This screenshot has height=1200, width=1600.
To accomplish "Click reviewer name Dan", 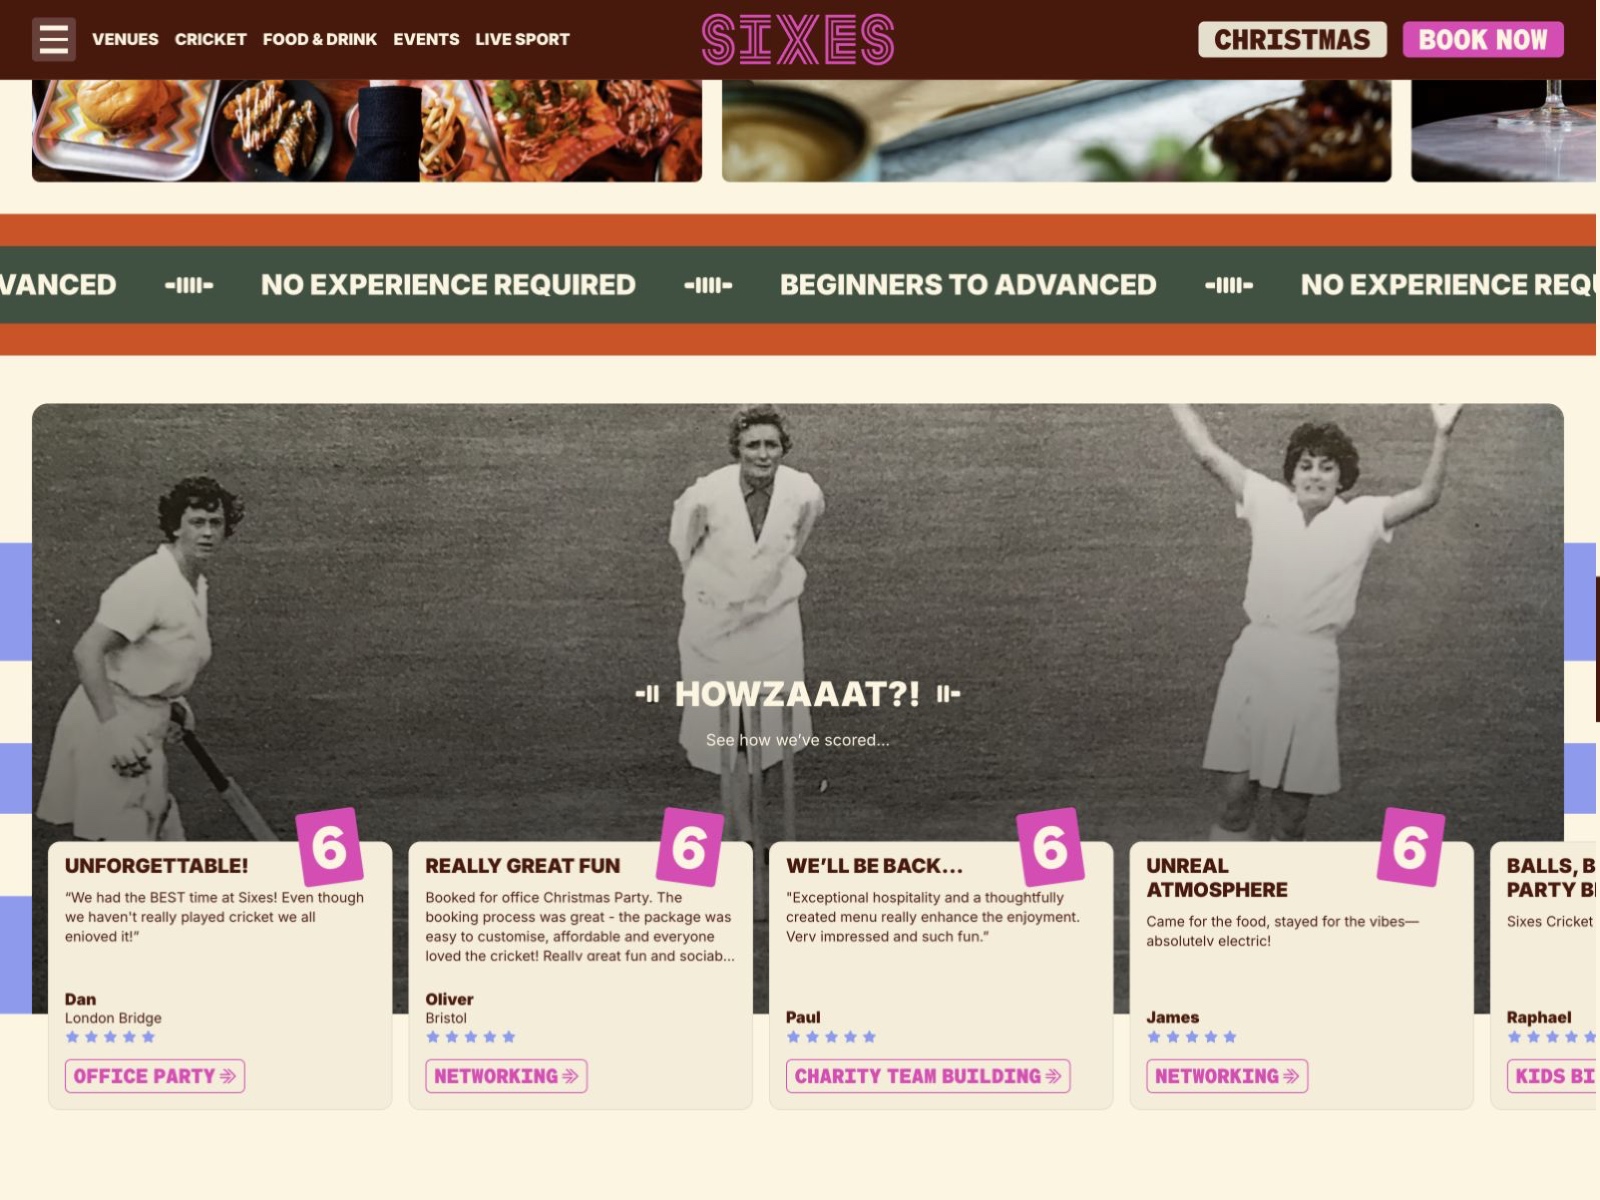I will click(x=80, y=999).
